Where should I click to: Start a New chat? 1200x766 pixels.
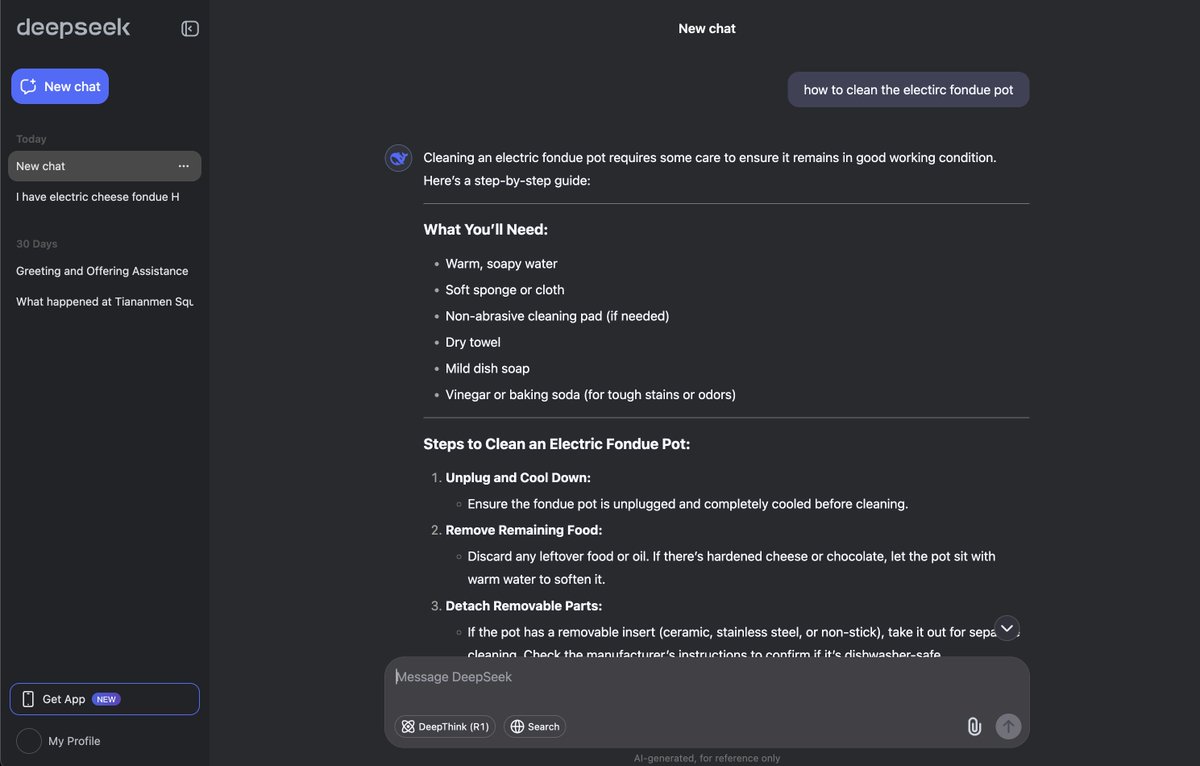pyautogui.click(x=60, y=86)
